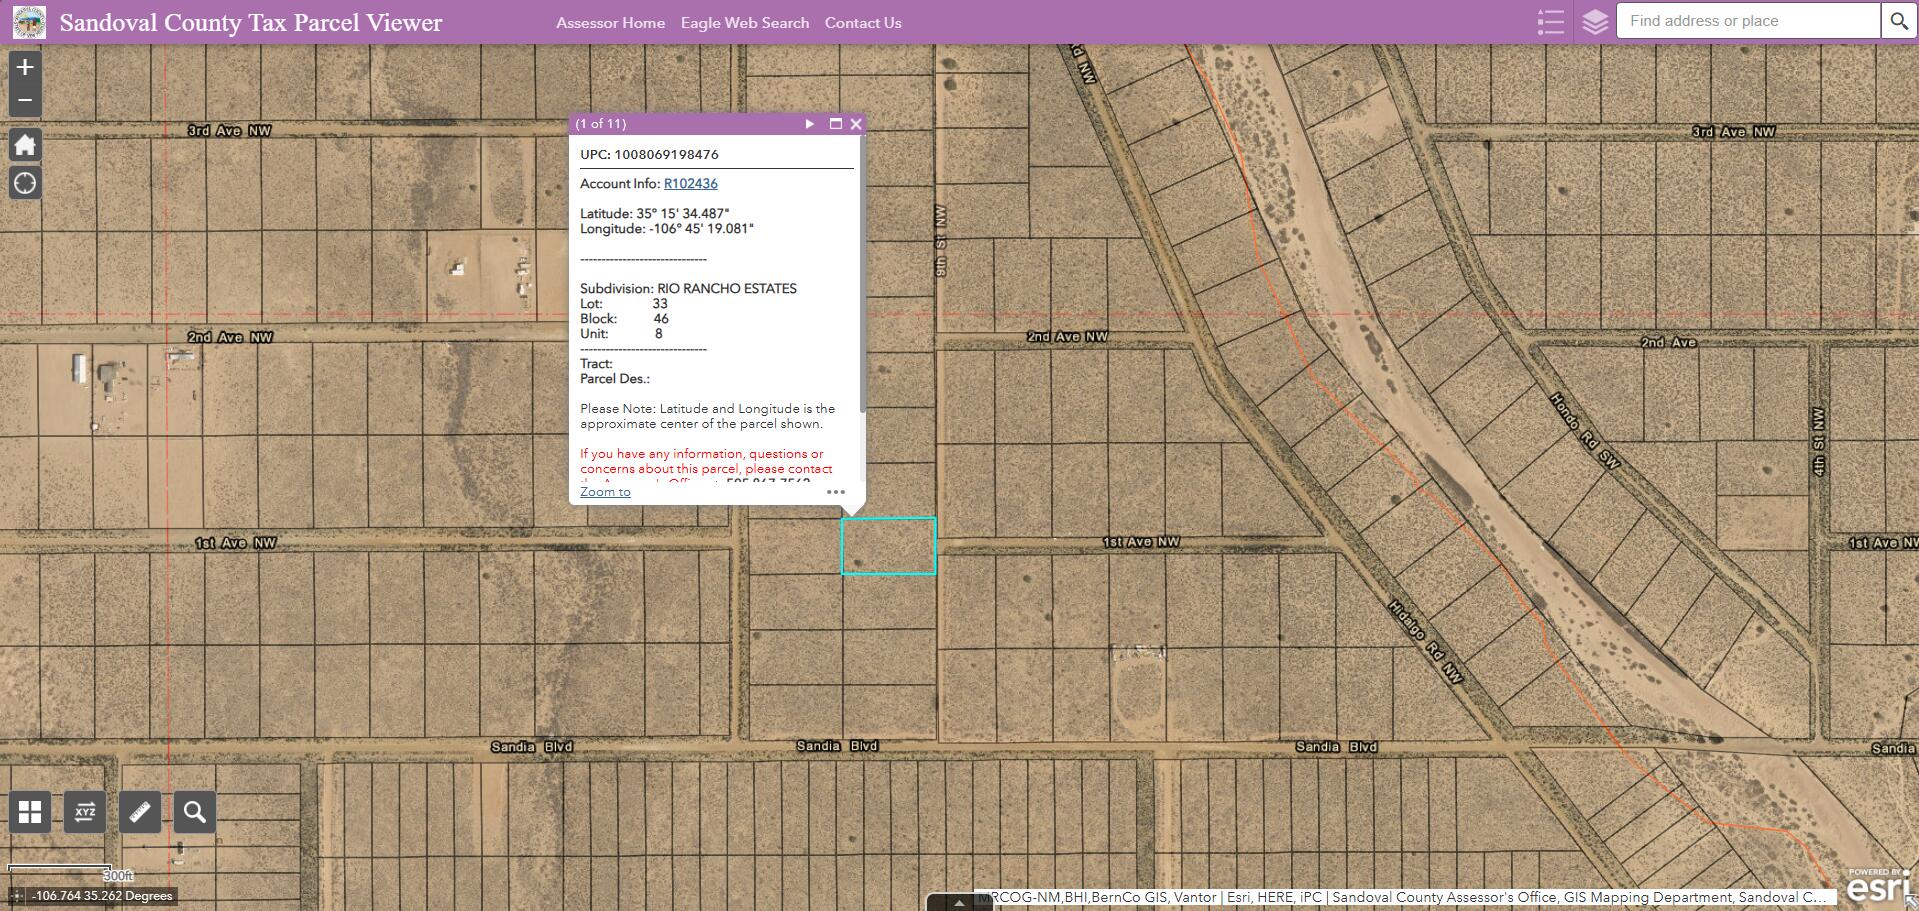Click the zoom out minus button

click(25, 101)
